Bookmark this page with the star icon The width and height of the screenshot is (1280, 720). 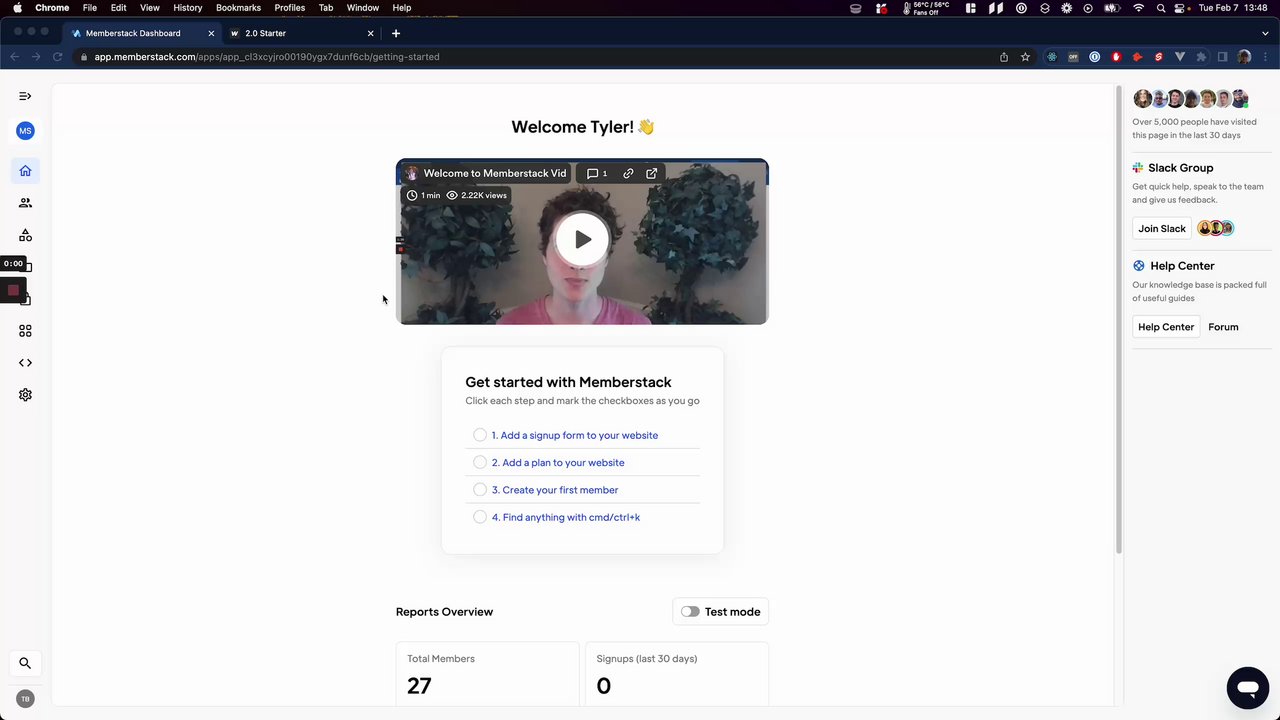(x=1025, y=57)
